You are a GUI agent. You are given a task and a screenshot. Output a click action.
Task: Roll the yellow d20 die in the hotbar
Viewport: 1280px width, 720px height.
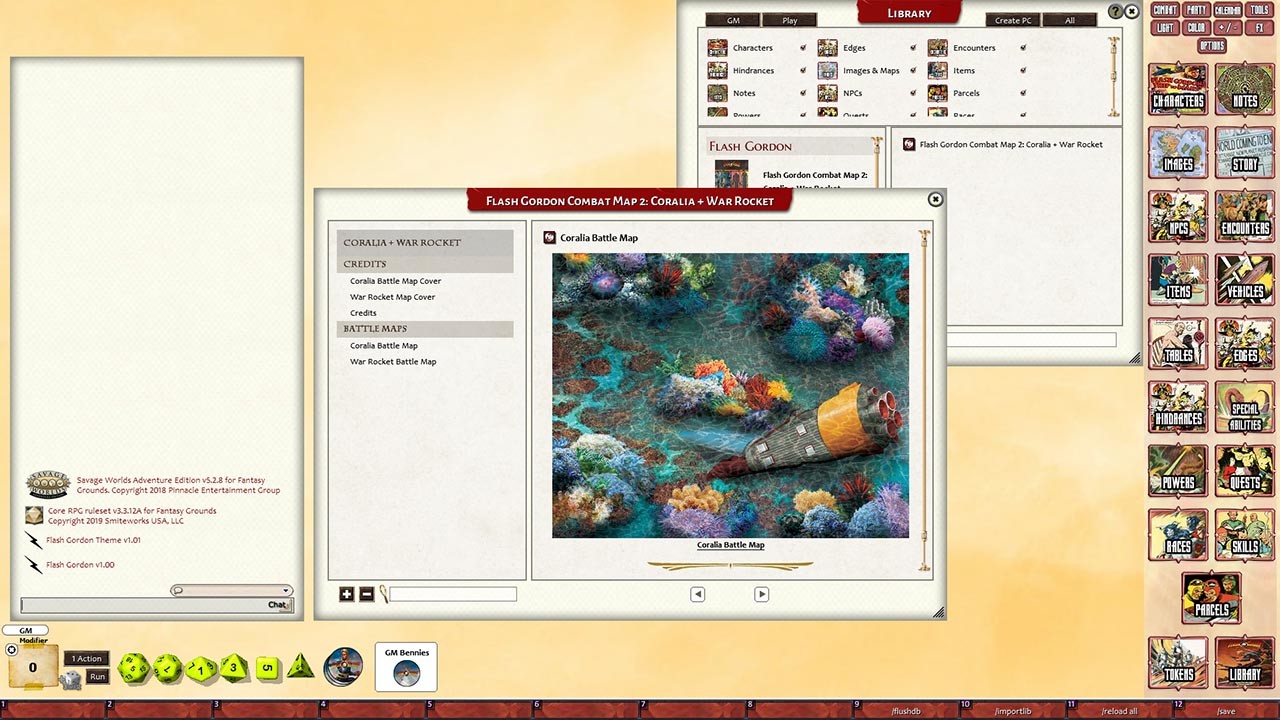point(134,667)
